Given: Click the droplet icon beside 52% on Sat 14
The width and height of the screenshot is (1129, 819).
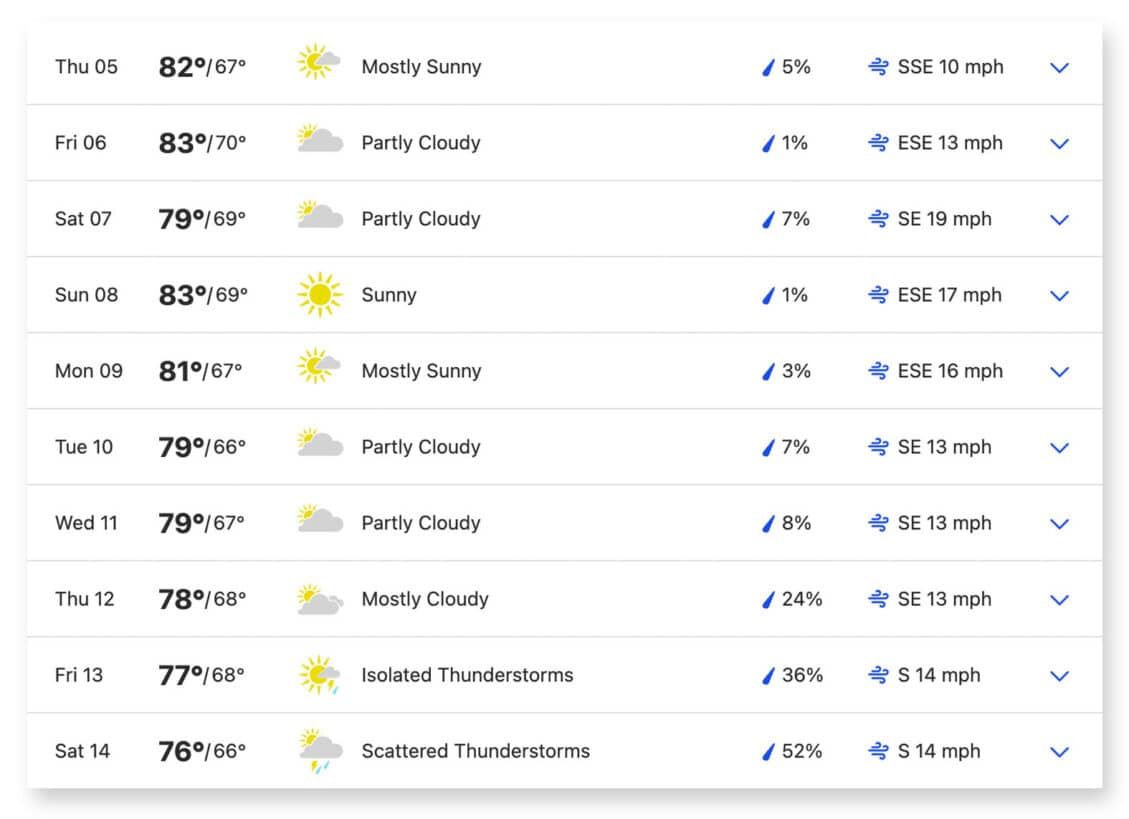Looking at the screenshot, I should [x=766, y=750].
